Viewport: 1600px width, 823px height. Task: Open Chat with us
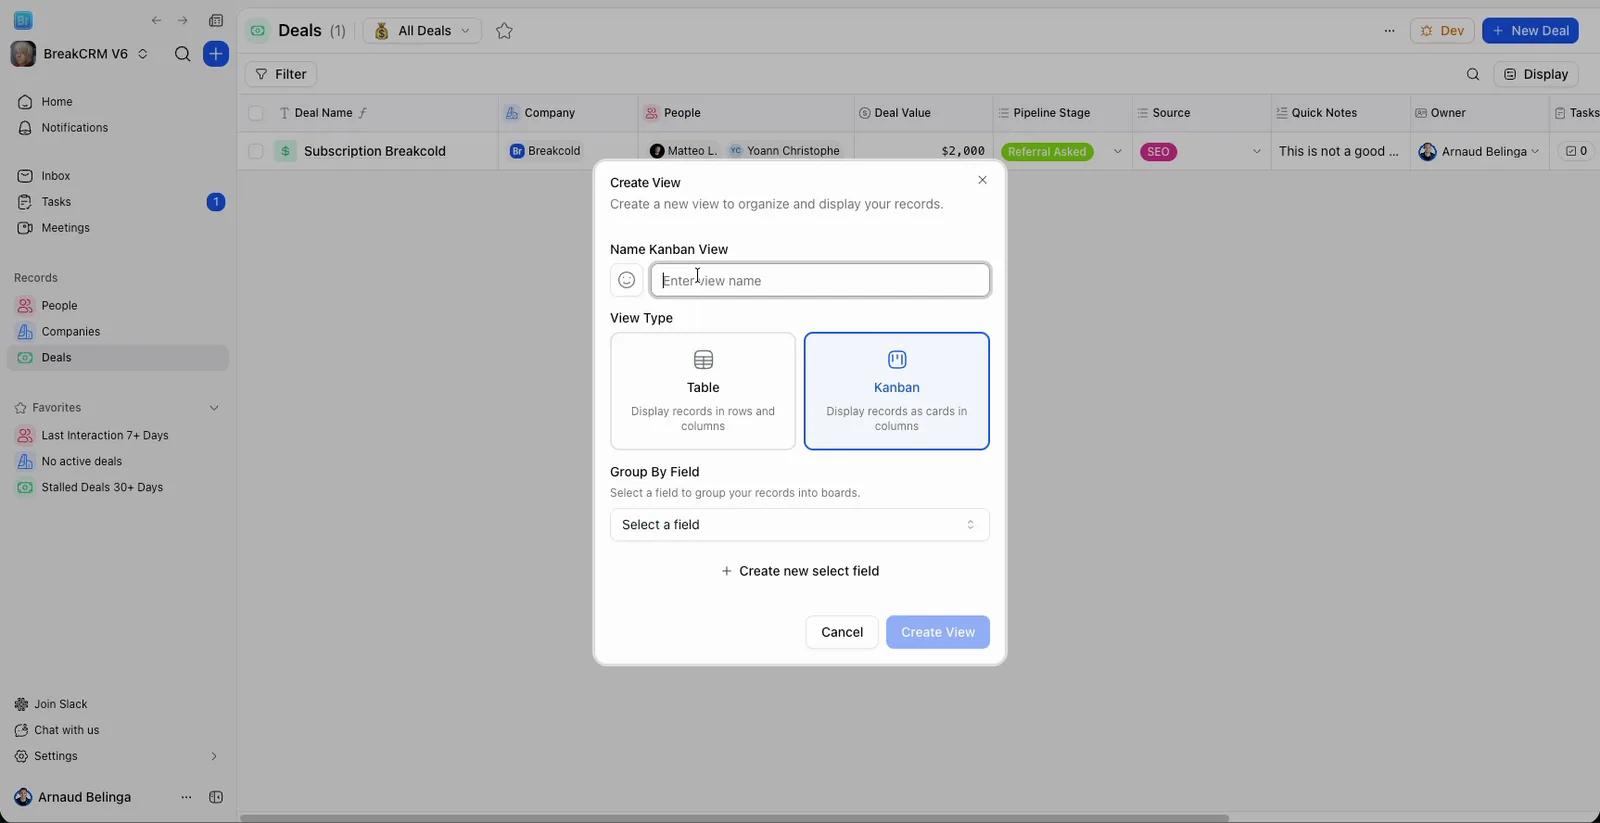pyautogui.click(x=57, y=730)
